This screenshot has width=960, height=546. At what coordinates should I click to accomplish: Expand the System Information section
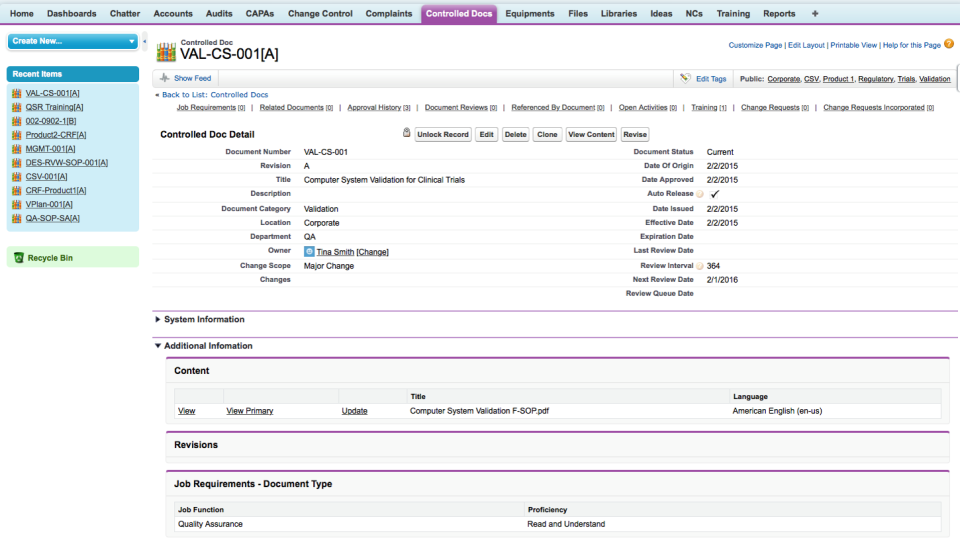coord(158,320)
